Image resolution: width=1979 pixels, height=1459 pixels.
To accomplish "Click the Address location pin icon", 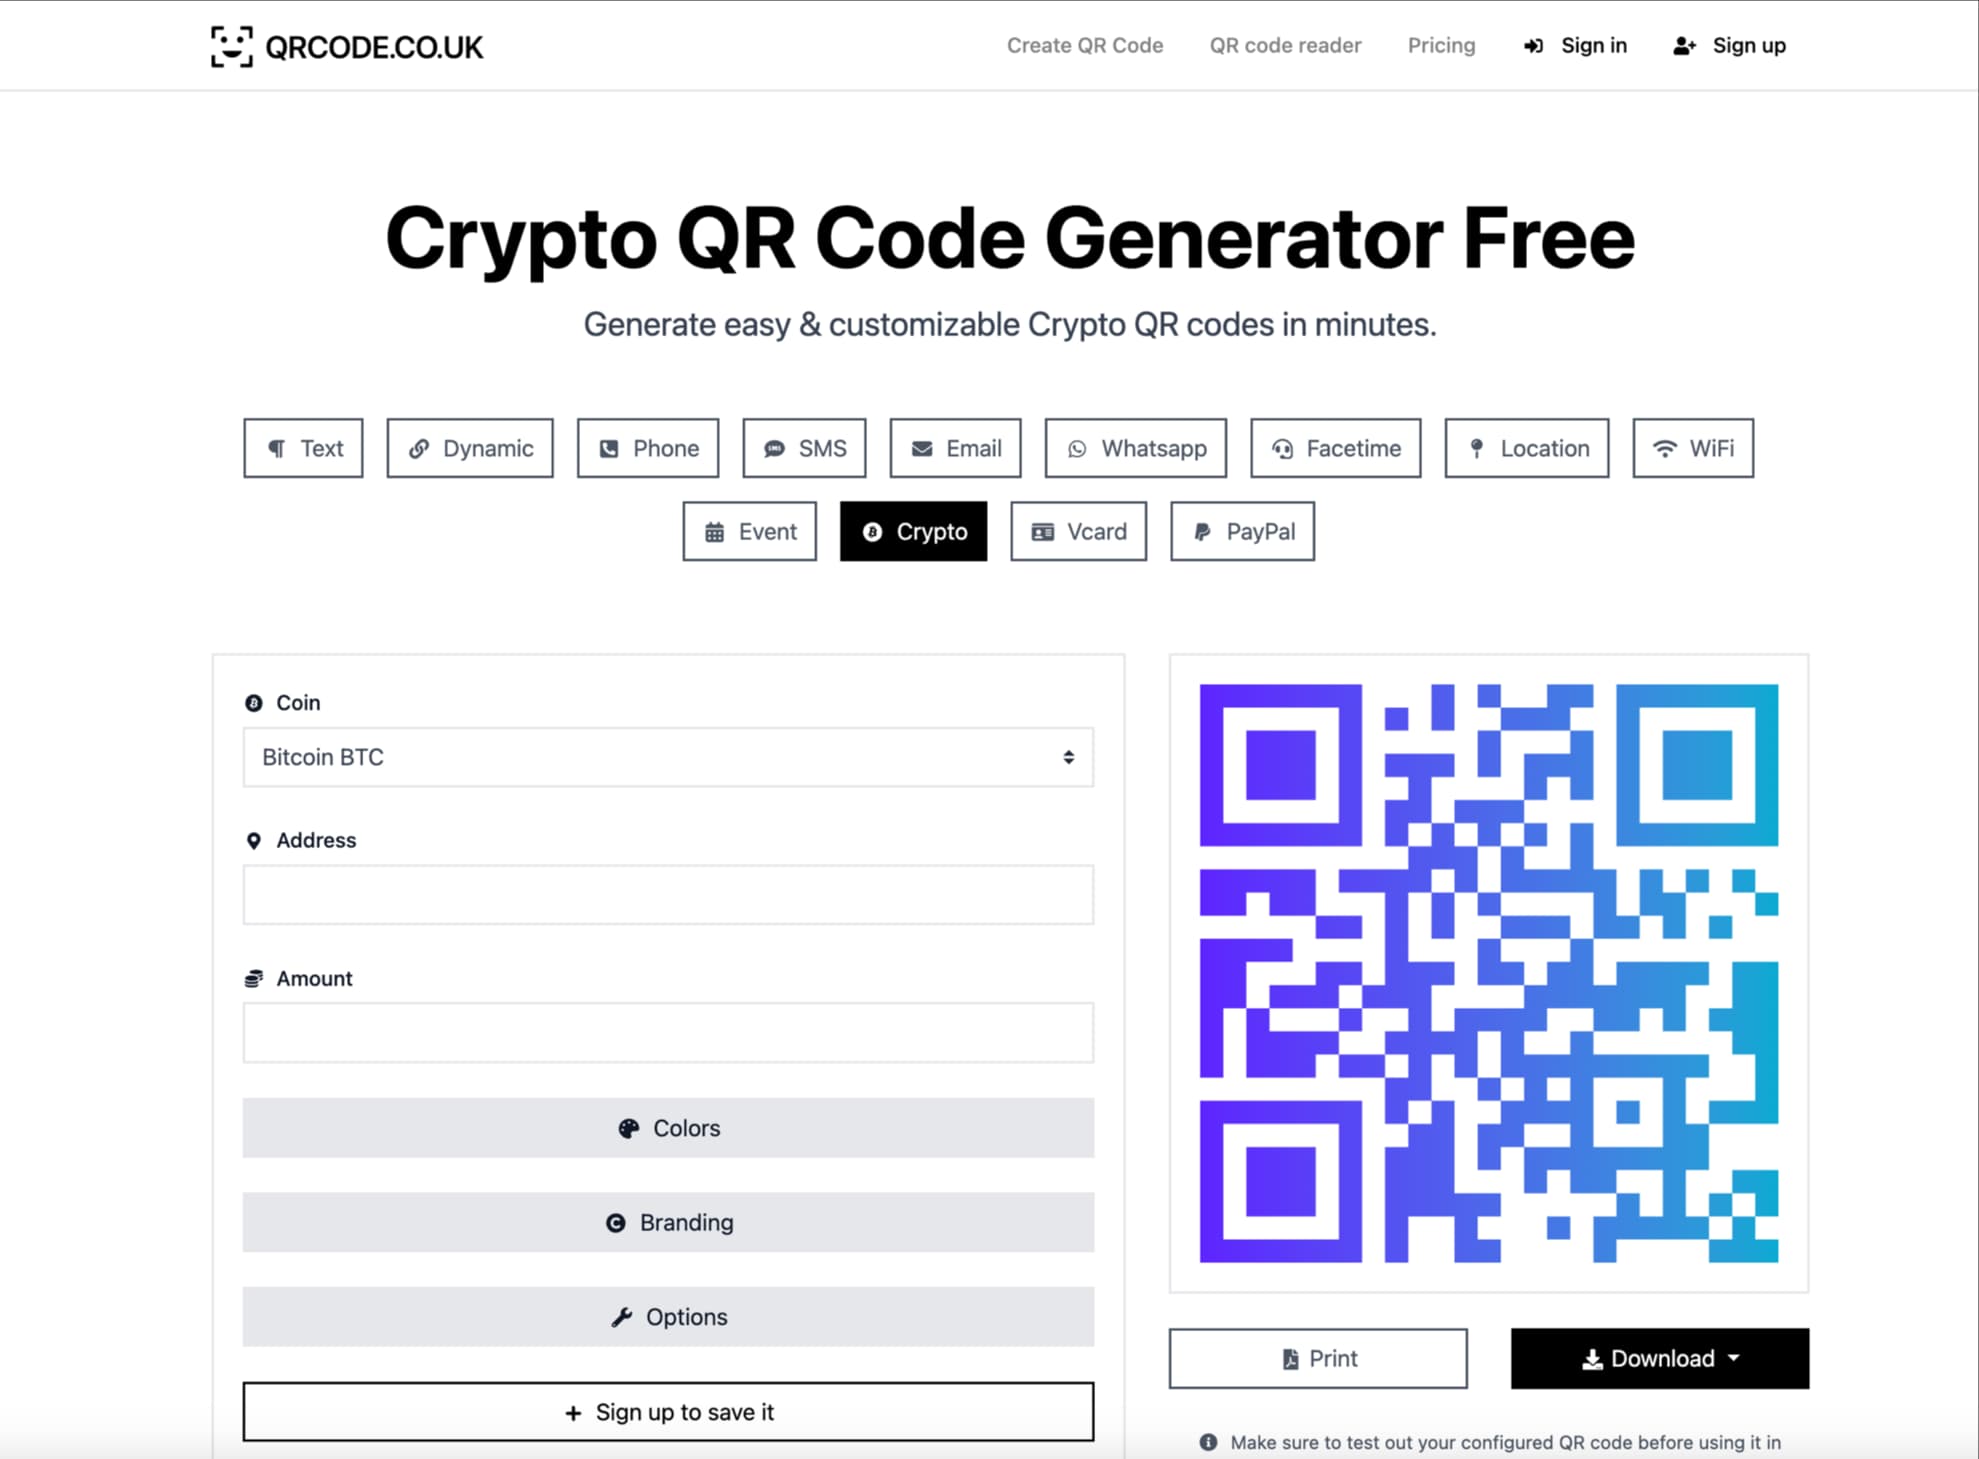I will [252, 839].
